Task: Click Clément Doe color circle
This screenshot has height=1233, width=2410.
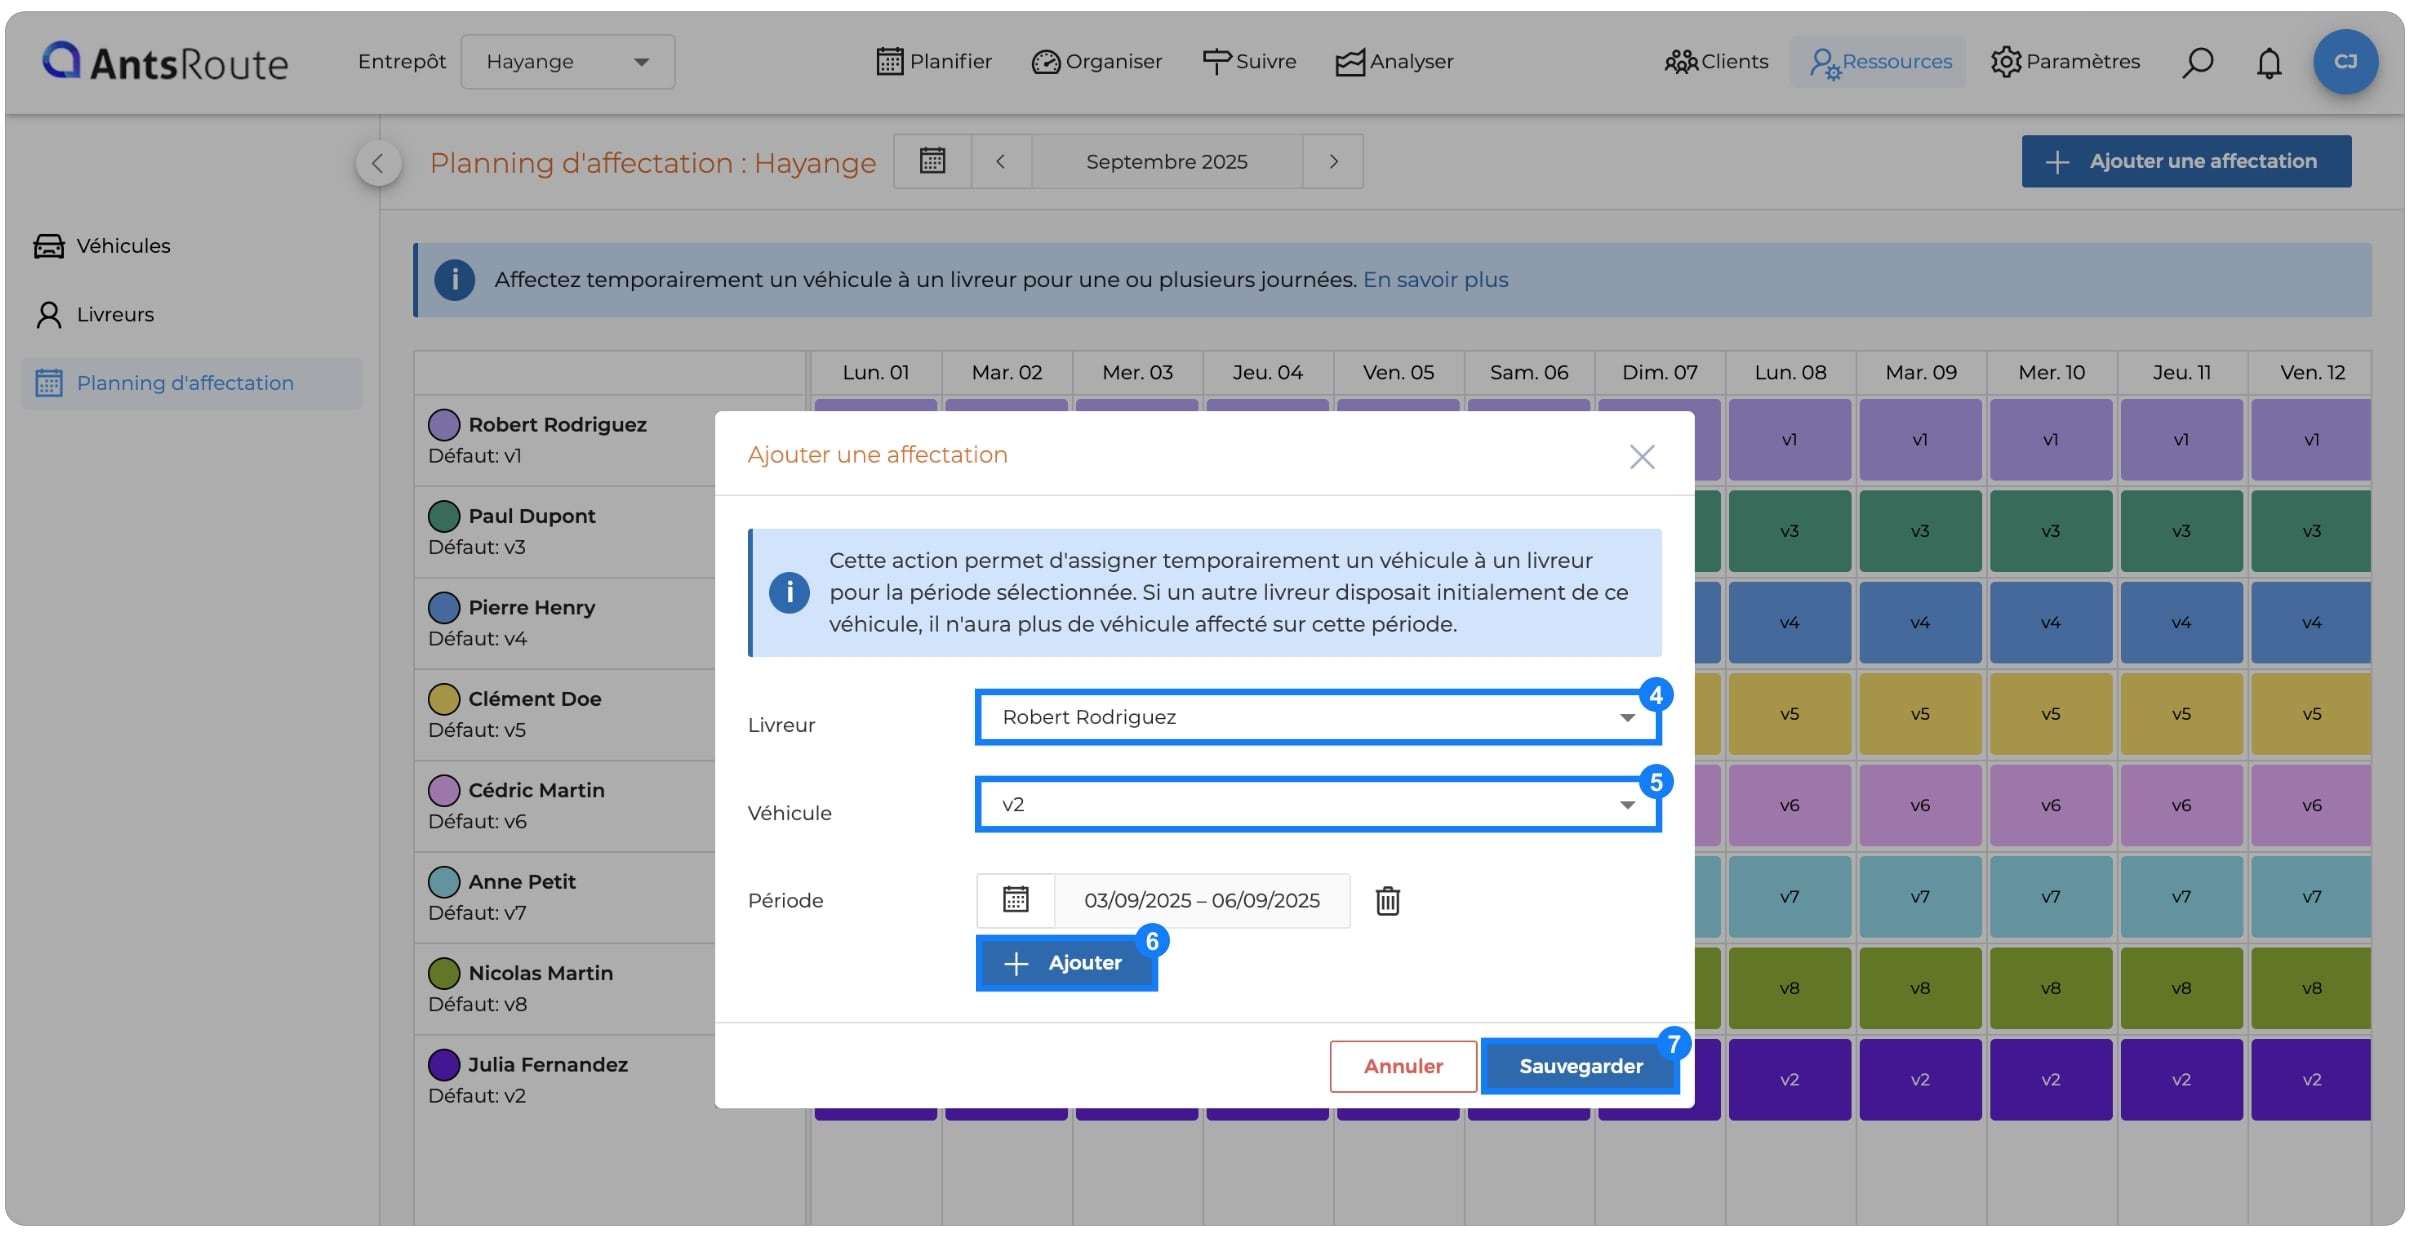Action: tap(444, 699)
